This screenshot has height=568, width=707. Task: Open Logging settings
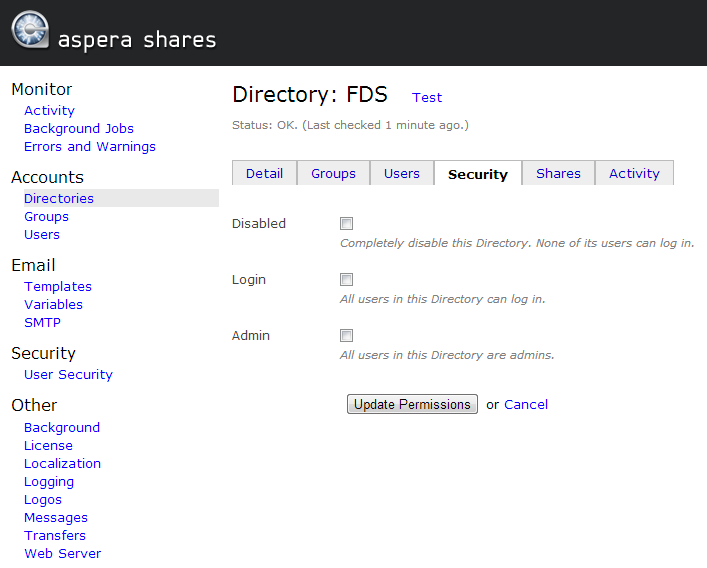tap(49, 482)
